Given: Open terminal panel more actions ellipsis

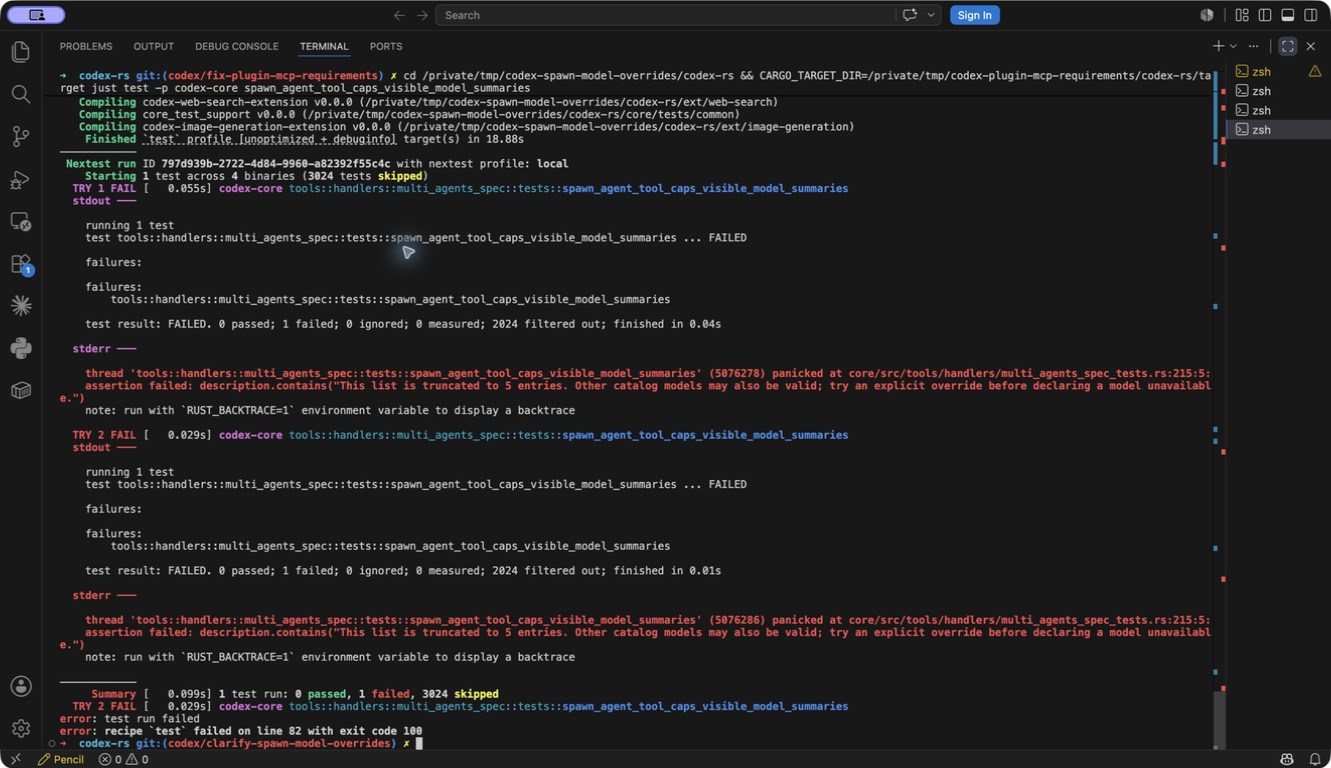Looking at the screenshot, I should click(1253, 46).
